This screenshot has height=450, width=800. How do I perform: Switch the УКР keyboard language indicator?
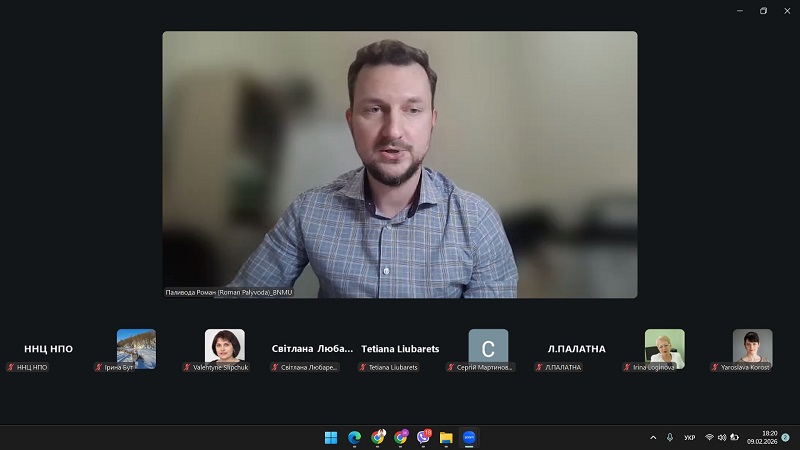pyautogui.click(x=690, y=437)
